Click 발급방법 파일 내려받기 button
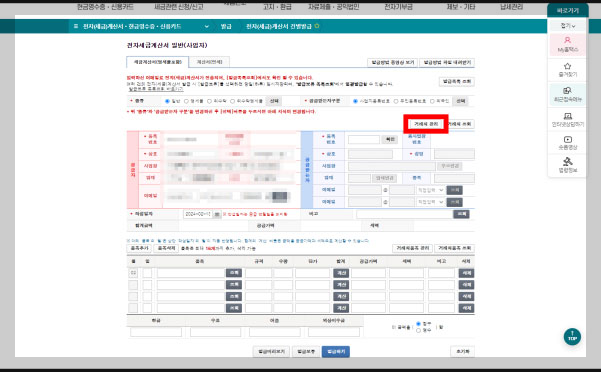Screen dimensions: 601x372 point(447,62)
